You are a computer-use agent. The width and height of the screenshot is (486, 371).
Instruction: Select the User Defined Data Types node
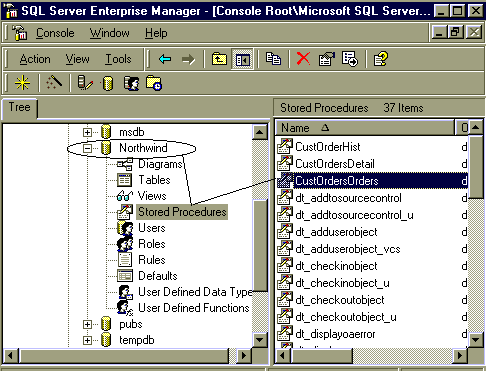[195, 292]
